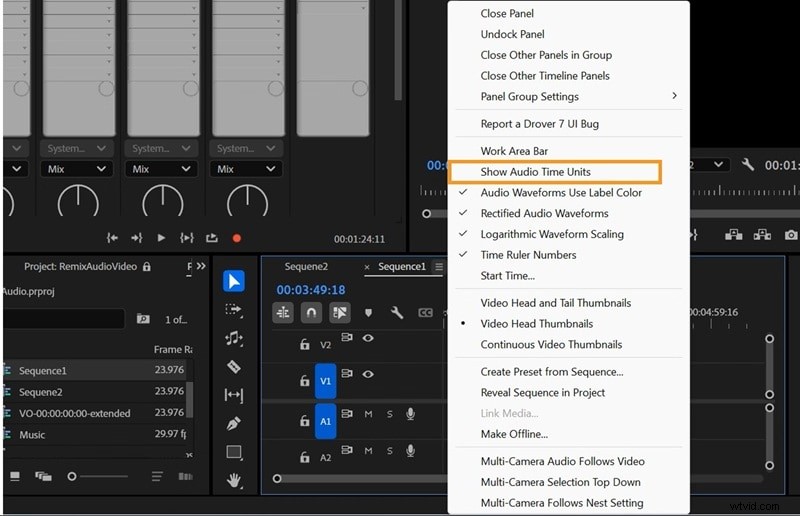
Task: Adjust first pan knob in mixer
Action: (78, 200)
